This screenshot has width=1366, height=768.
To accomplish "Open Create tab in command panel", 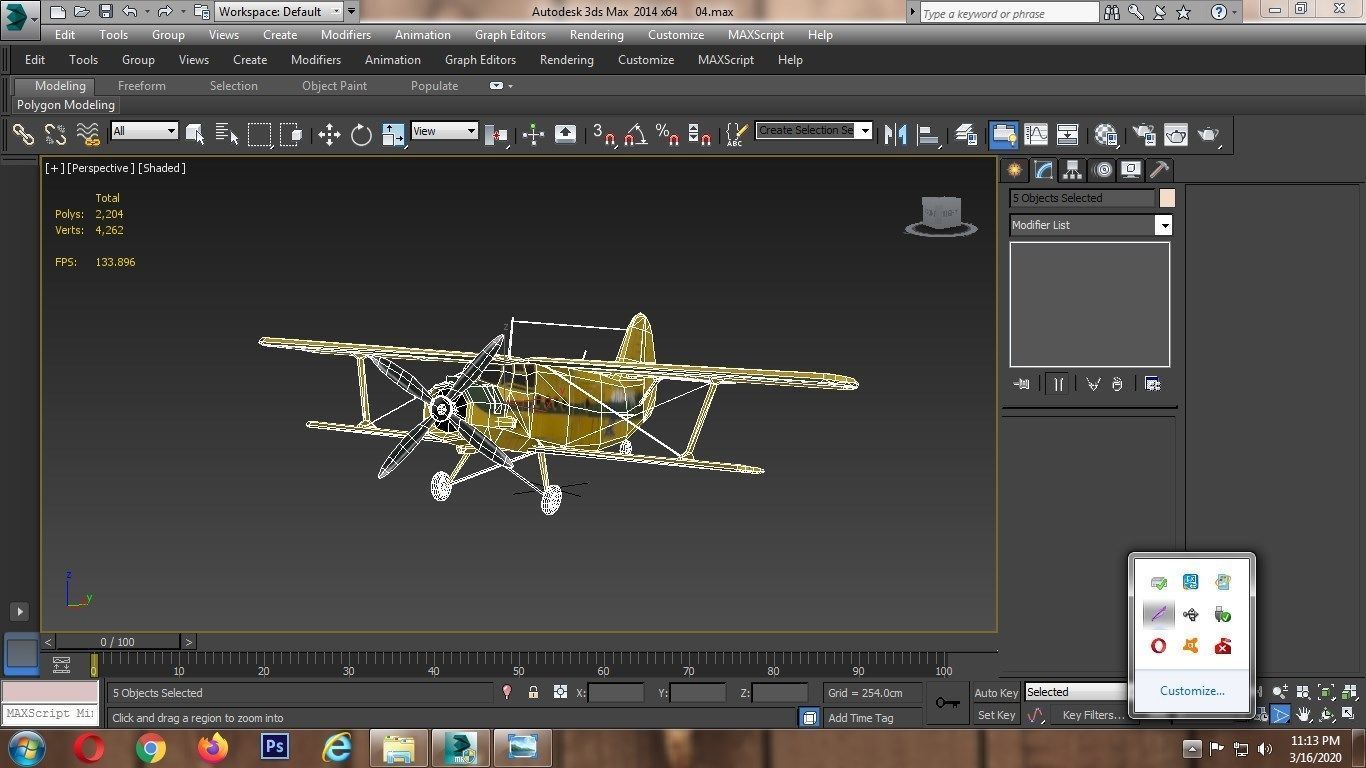I will (x=1014, y=170).
